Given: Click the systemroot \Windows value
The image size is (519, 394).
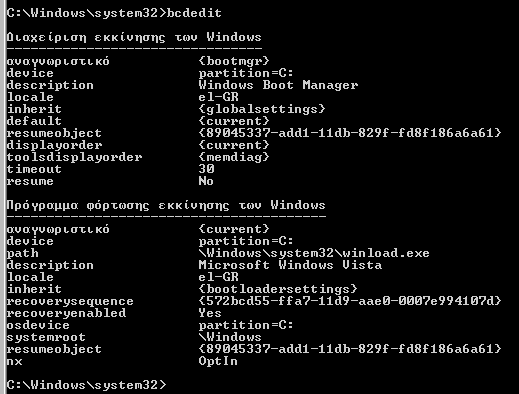Looking at the screenshot, I should click(230, 337).
